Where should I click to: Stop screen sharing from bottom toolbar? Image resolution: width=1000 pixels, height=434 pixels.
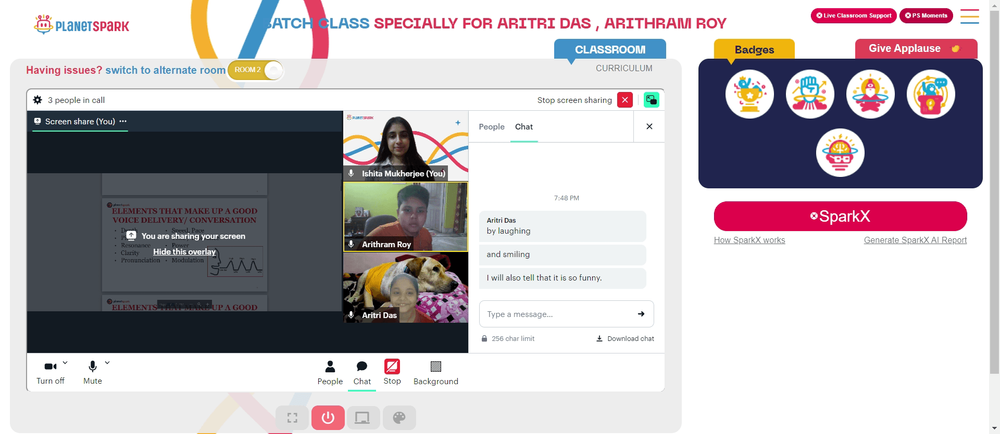392,372
